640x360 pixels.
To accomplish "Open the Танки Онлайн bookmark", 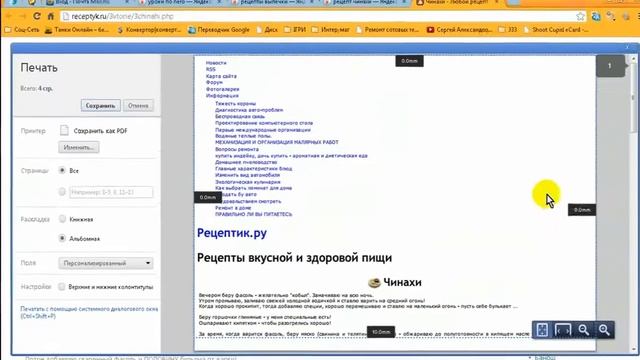I will point(77,30).
